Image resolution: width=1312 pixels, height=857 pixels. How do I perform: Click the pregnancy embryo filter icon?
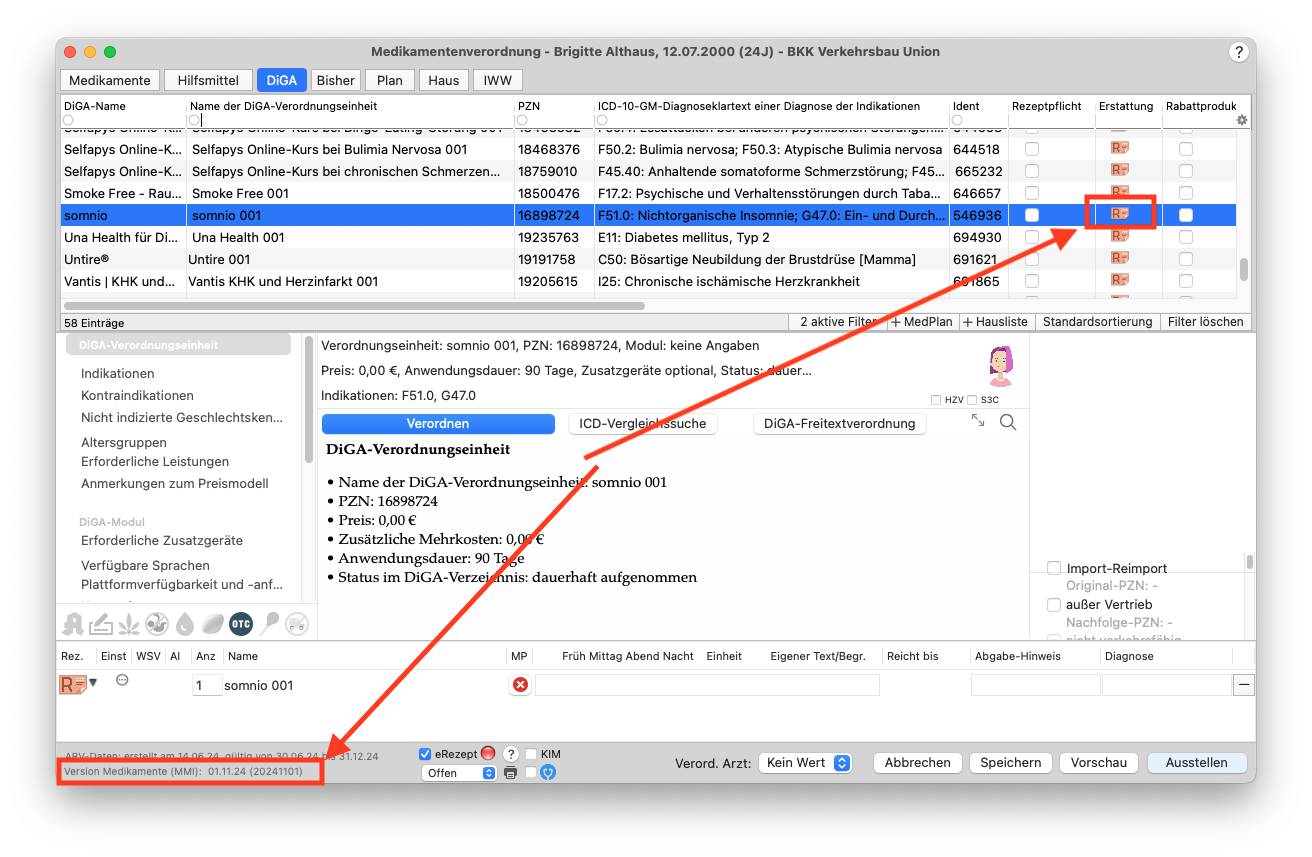coord(157,624)
